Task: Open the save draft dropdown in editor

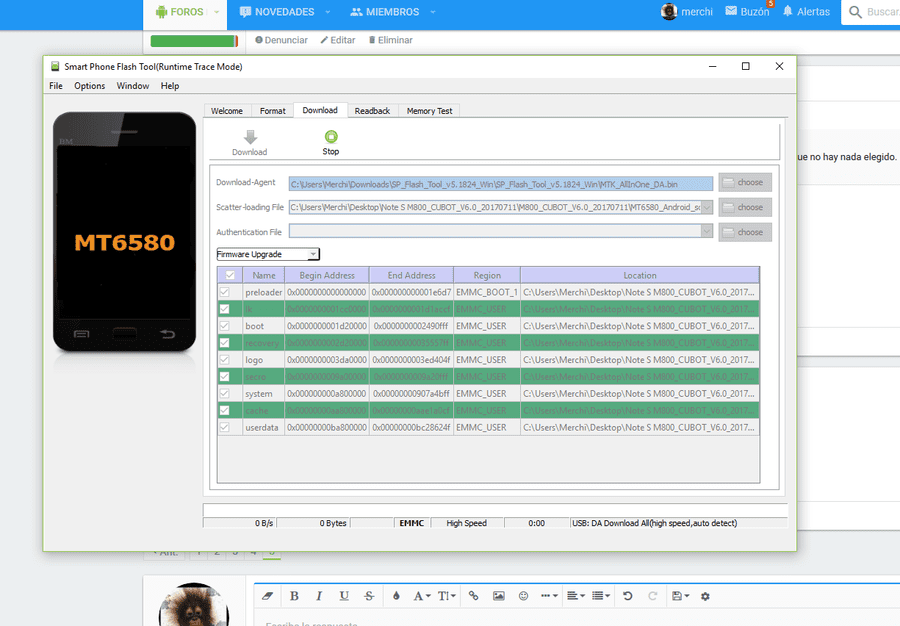Action: pos(680,596)
